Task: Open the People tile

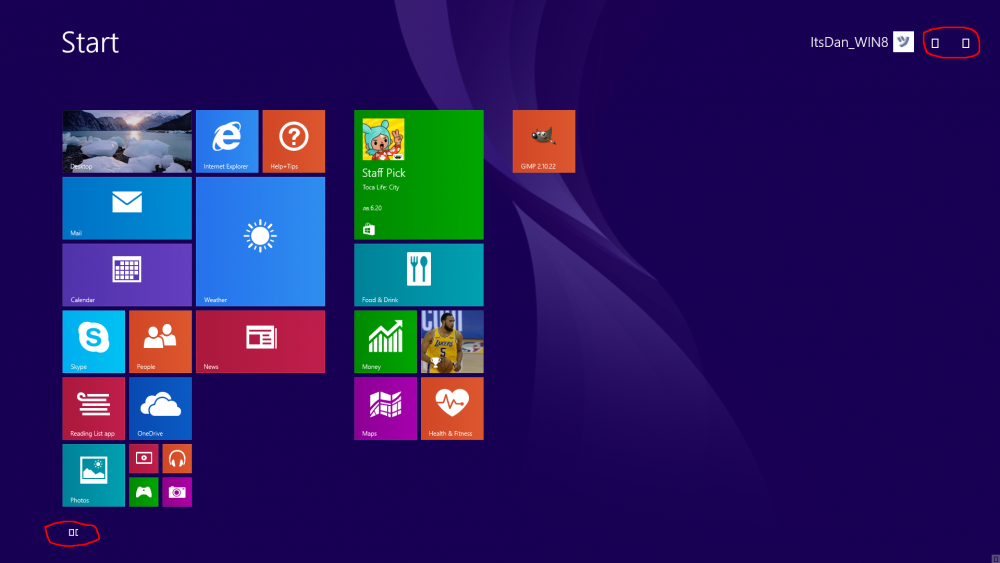Action: coord(160,341)
